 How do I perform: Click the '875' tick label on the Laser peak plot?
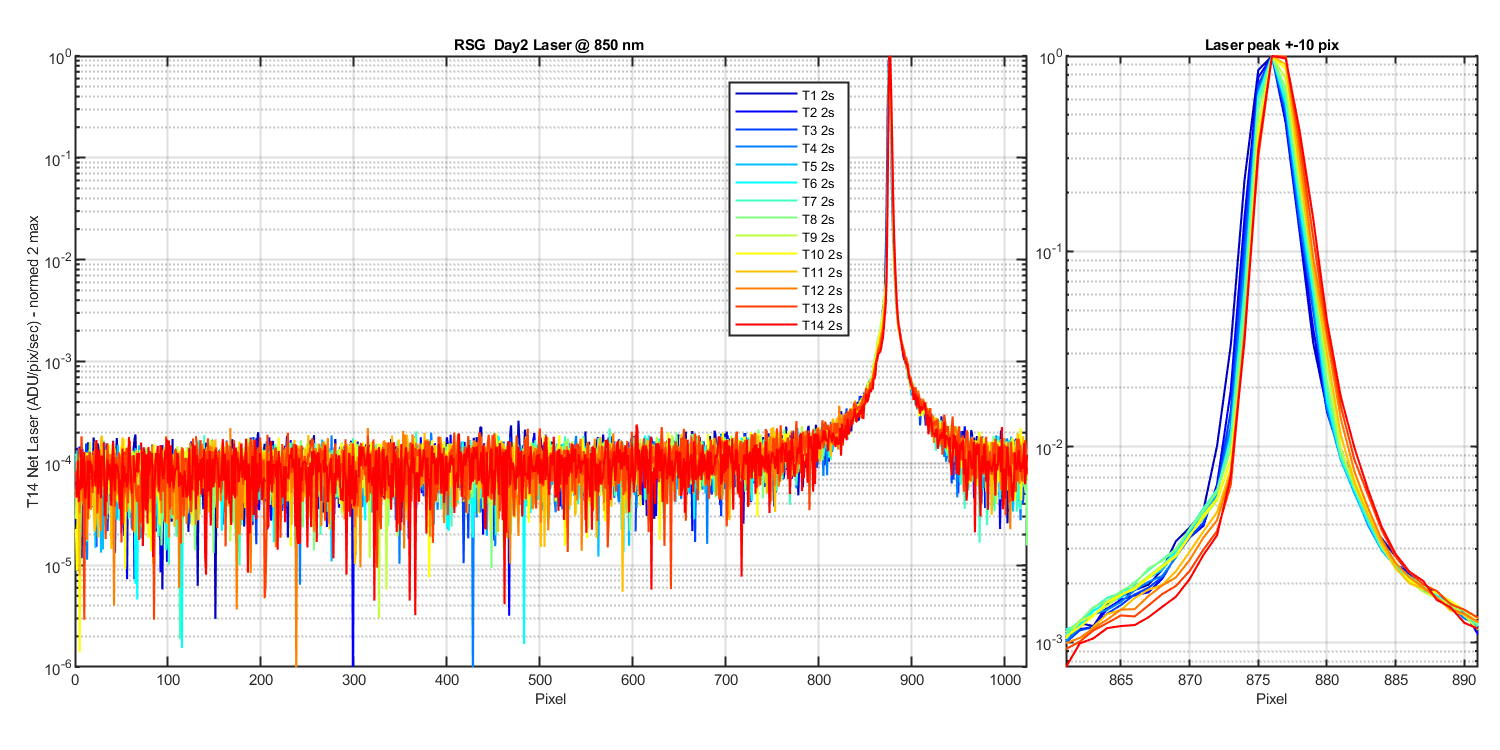pos(1258,680)
